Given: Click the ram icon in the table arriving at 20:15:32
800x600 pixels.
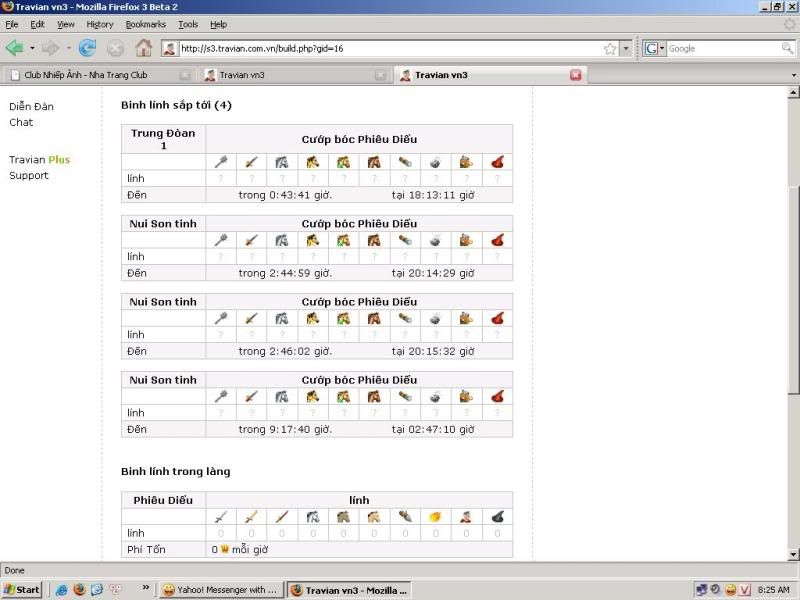Looking at the screenshot, I should click(x=405, y=318).
